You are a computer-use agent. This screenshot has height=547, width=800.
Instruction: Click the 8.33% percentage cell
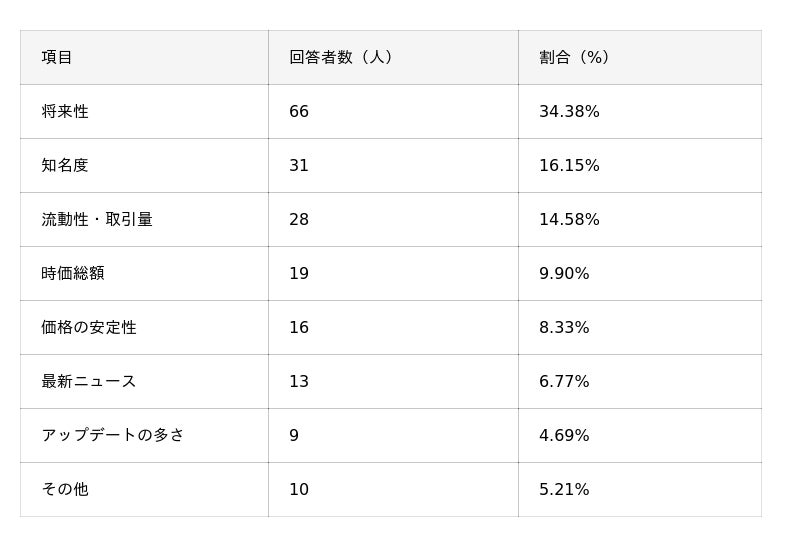pyautogui.click(x=564, y=328)
